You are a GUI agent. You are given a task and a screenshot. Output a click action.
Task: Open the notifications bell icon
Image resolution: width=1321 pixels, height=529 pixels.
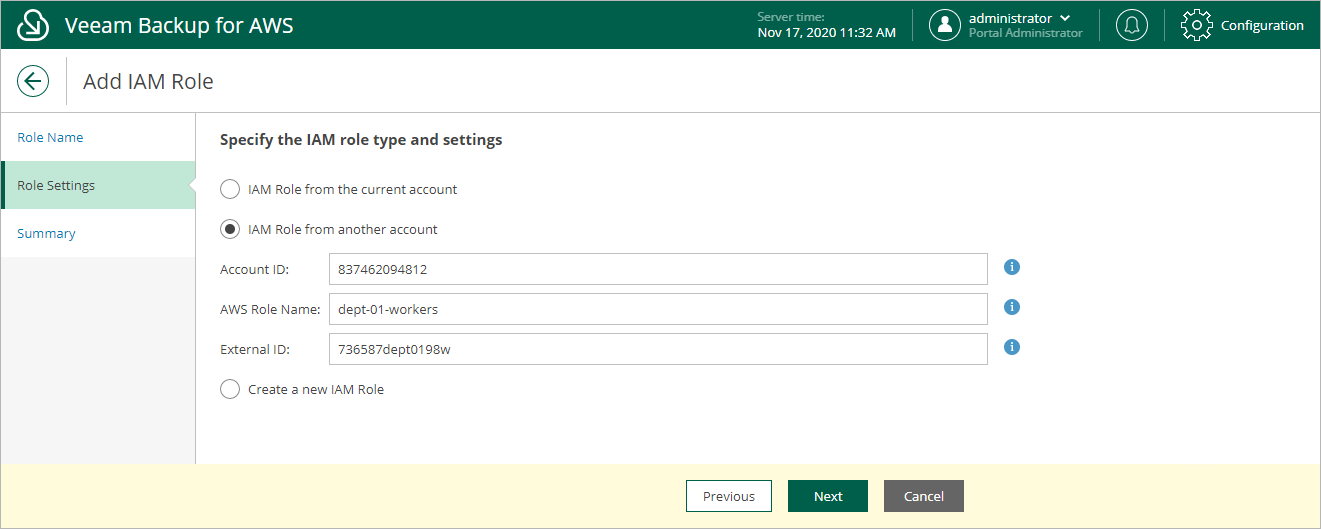(1132, 25)
